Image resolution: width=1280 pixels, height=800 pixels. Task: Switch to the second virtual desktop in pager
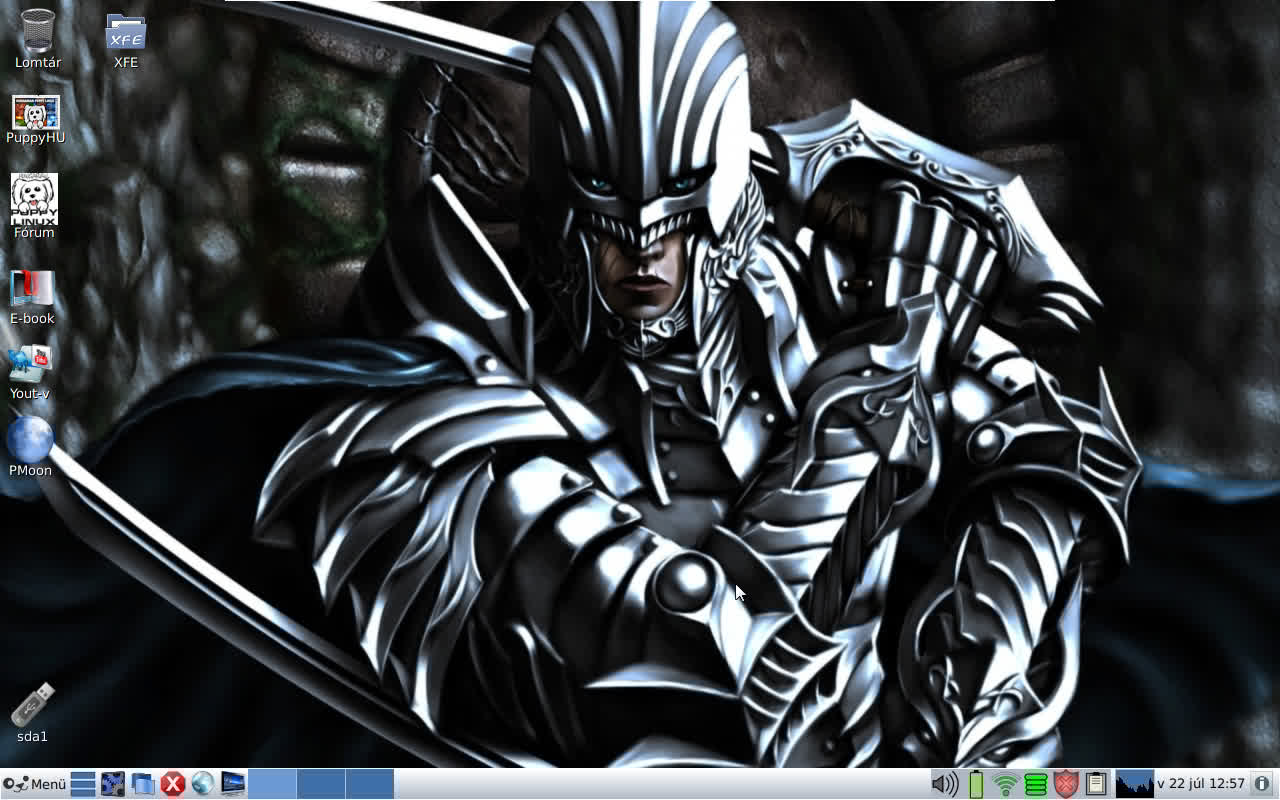click(321, 784)
